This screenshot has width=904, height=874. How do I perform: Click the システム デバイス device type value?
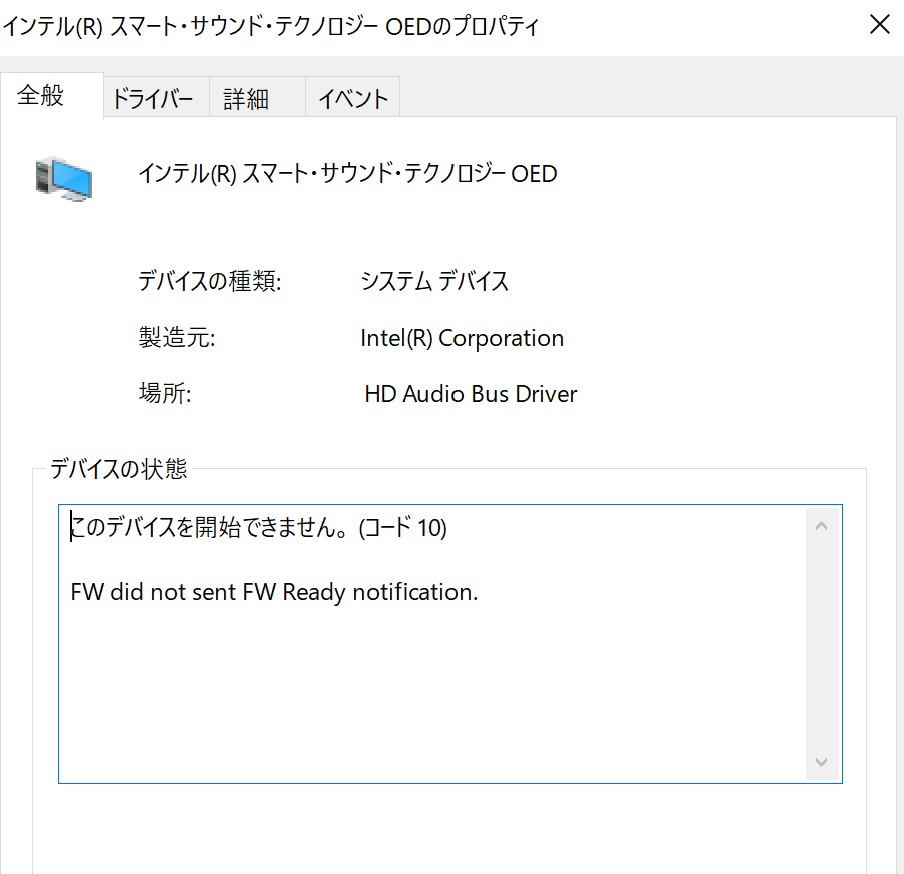(435, 282)
